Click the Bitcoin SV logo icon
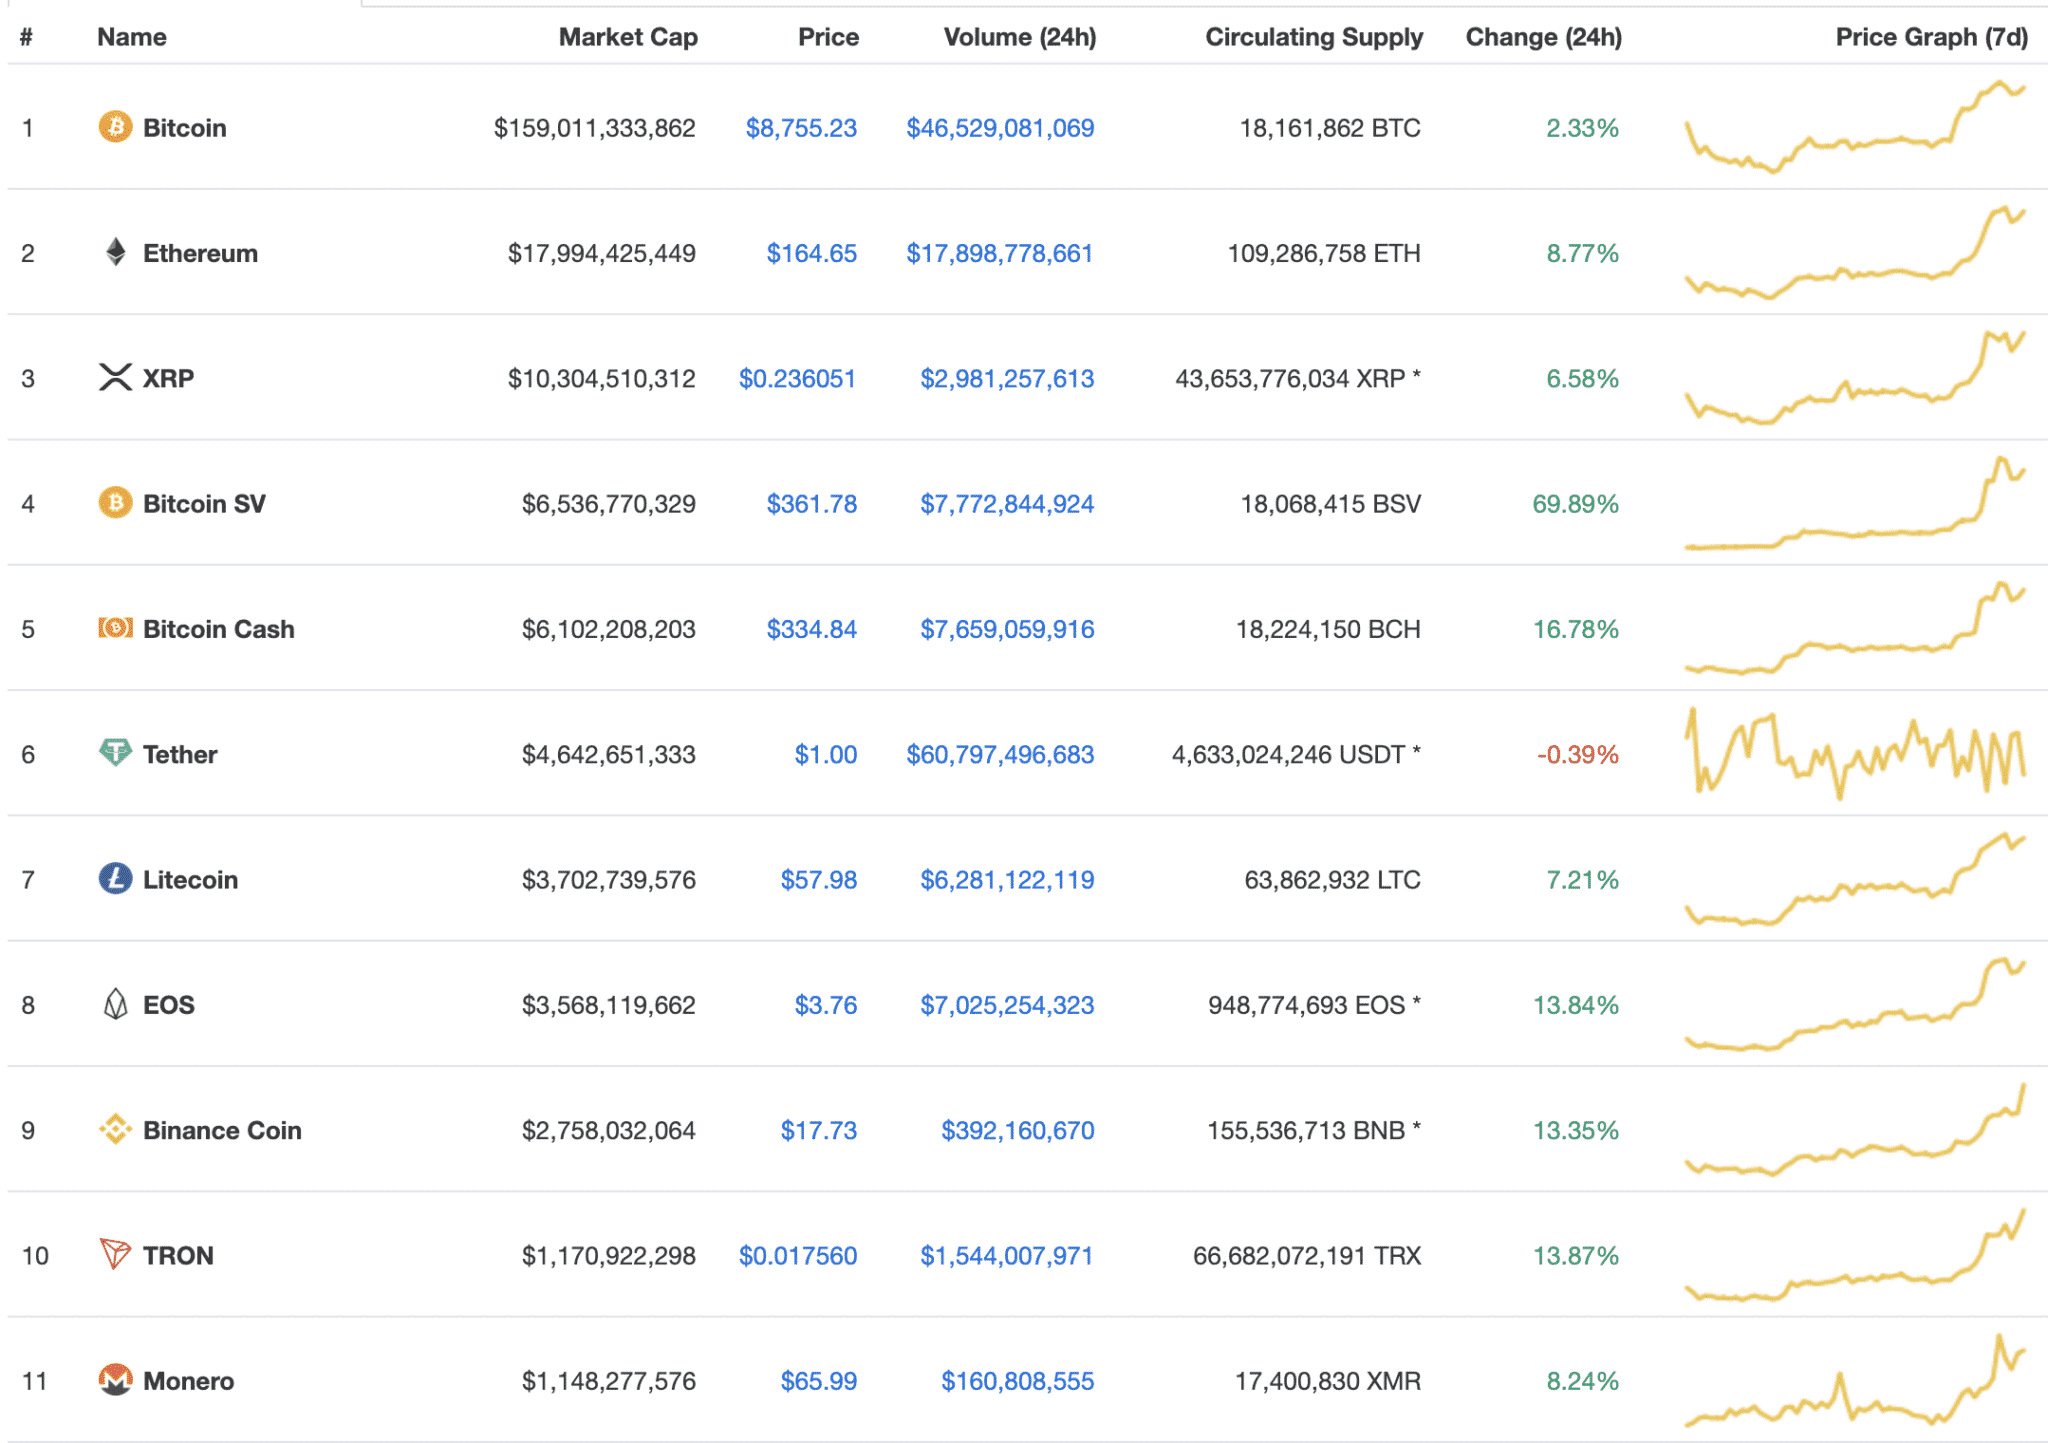The width and height of the screenshot is (2048, 1443). point(115,503)
